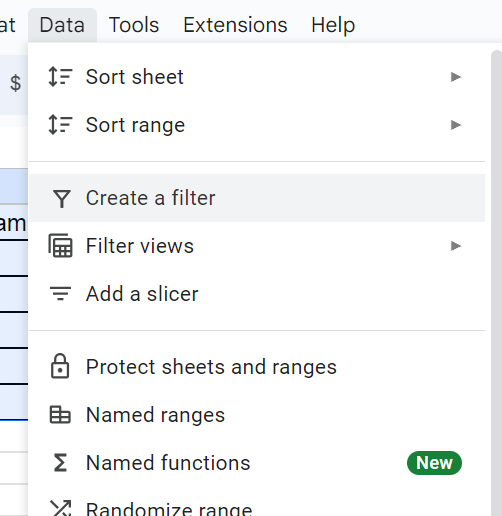
Task: Open the Tools menu
Action: point(134,25)
